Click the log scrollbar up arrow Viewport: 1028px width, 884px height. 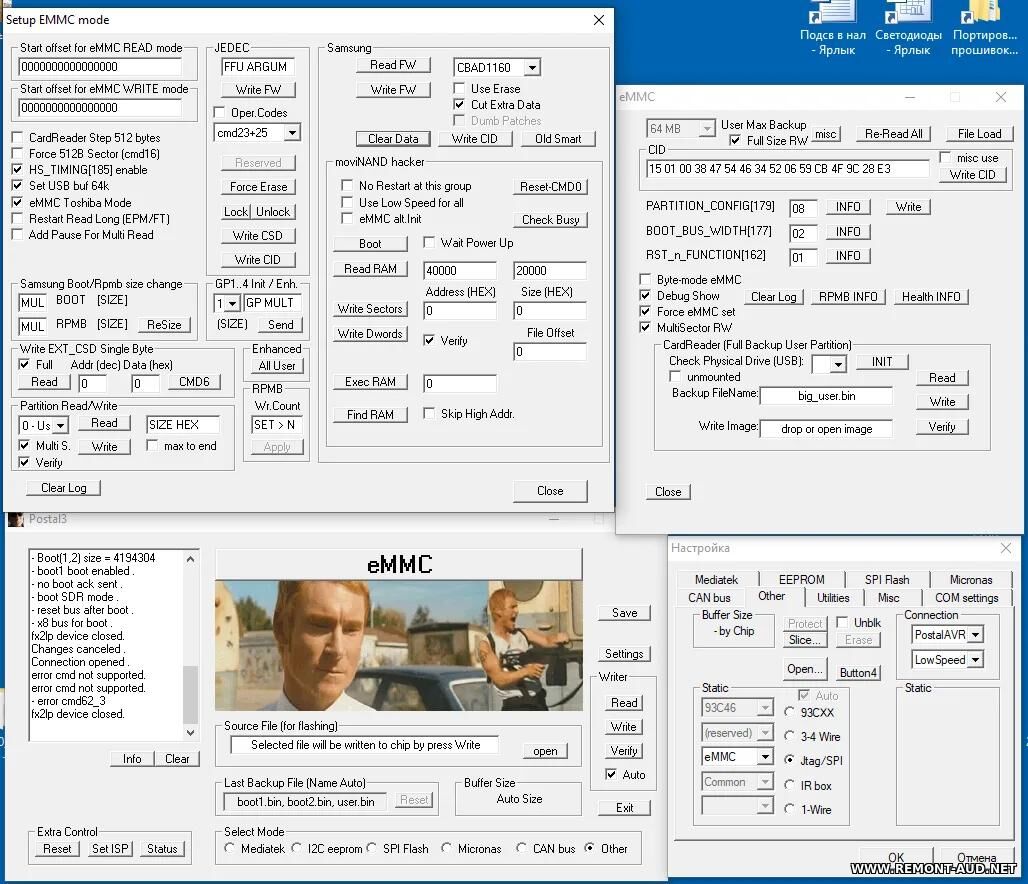[190, 559]
